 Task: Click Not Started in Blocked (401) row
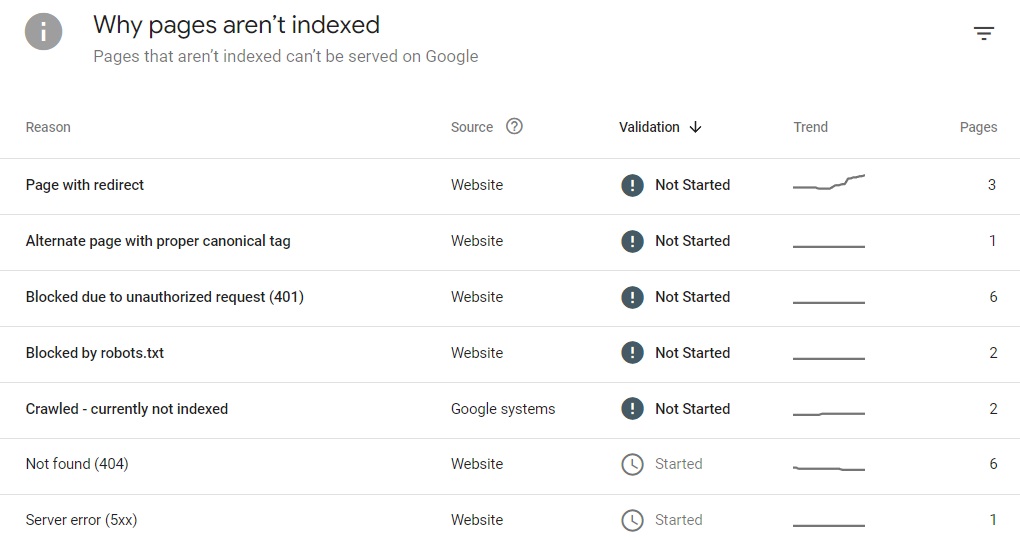pos(693,297)
